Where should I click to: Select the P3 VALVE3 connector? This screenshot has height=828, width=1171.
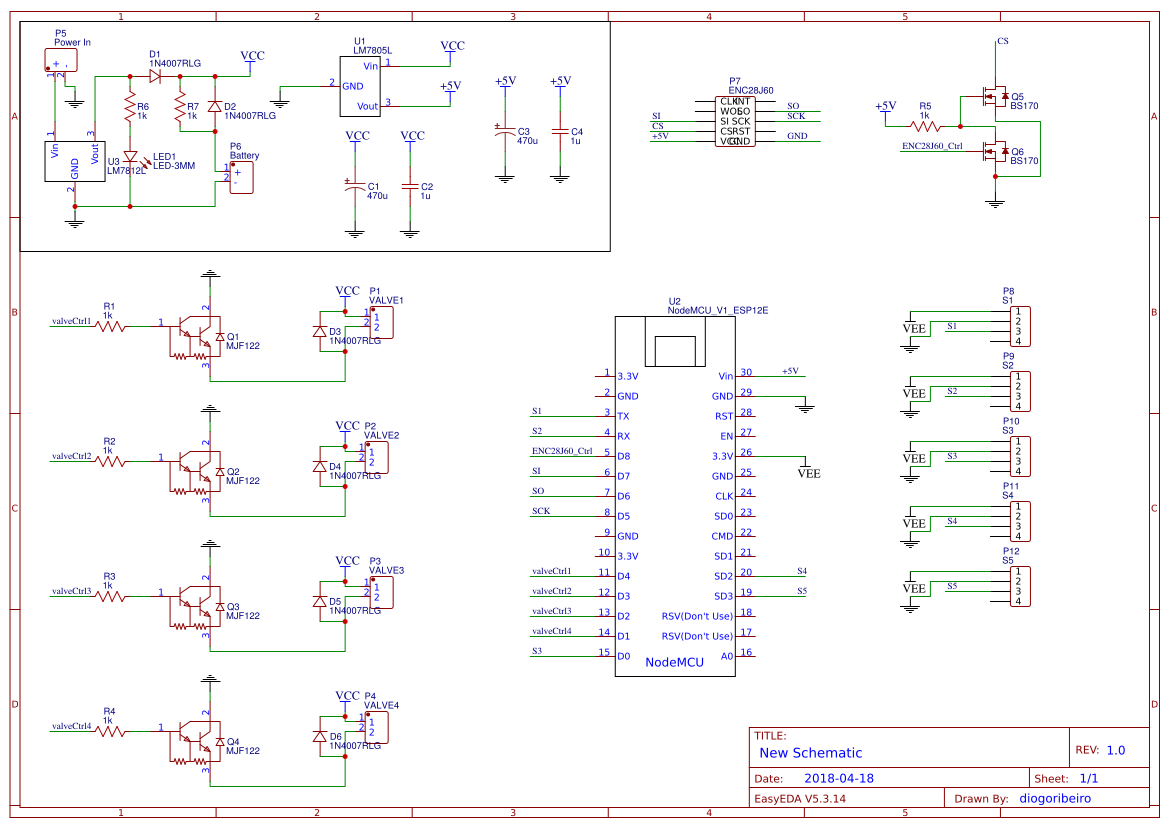click(381, 592)
